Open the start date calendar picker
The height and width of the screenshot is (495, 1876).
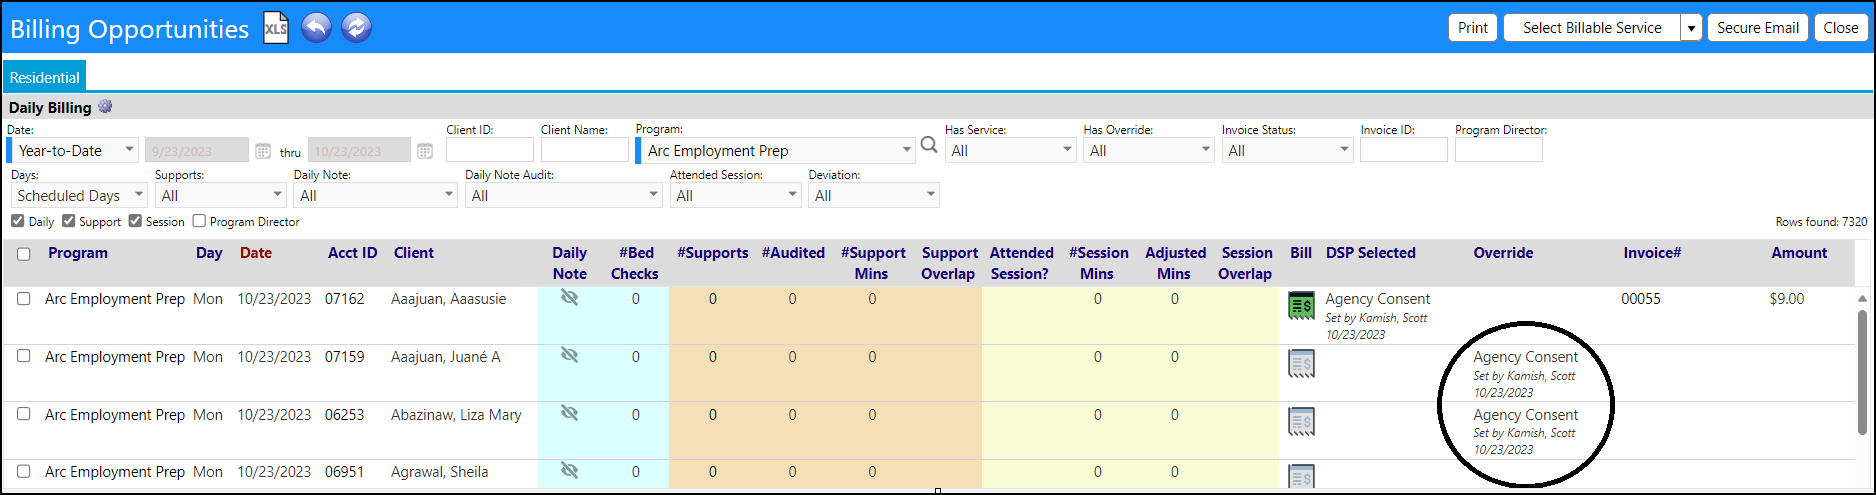click(263, 151)
